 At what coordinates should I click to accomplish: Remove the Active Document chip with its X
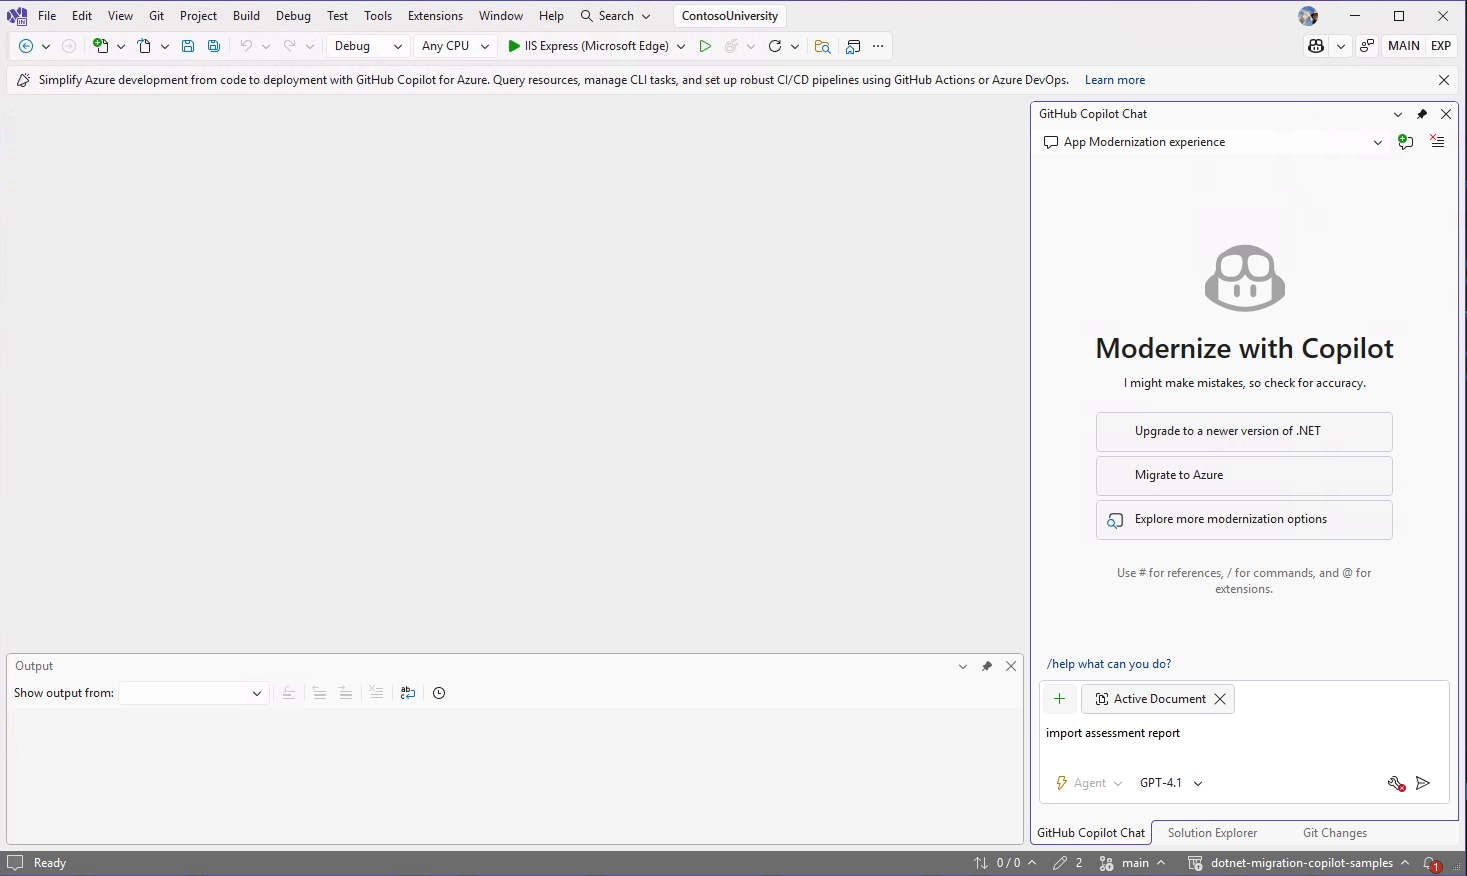(1220, 699)
